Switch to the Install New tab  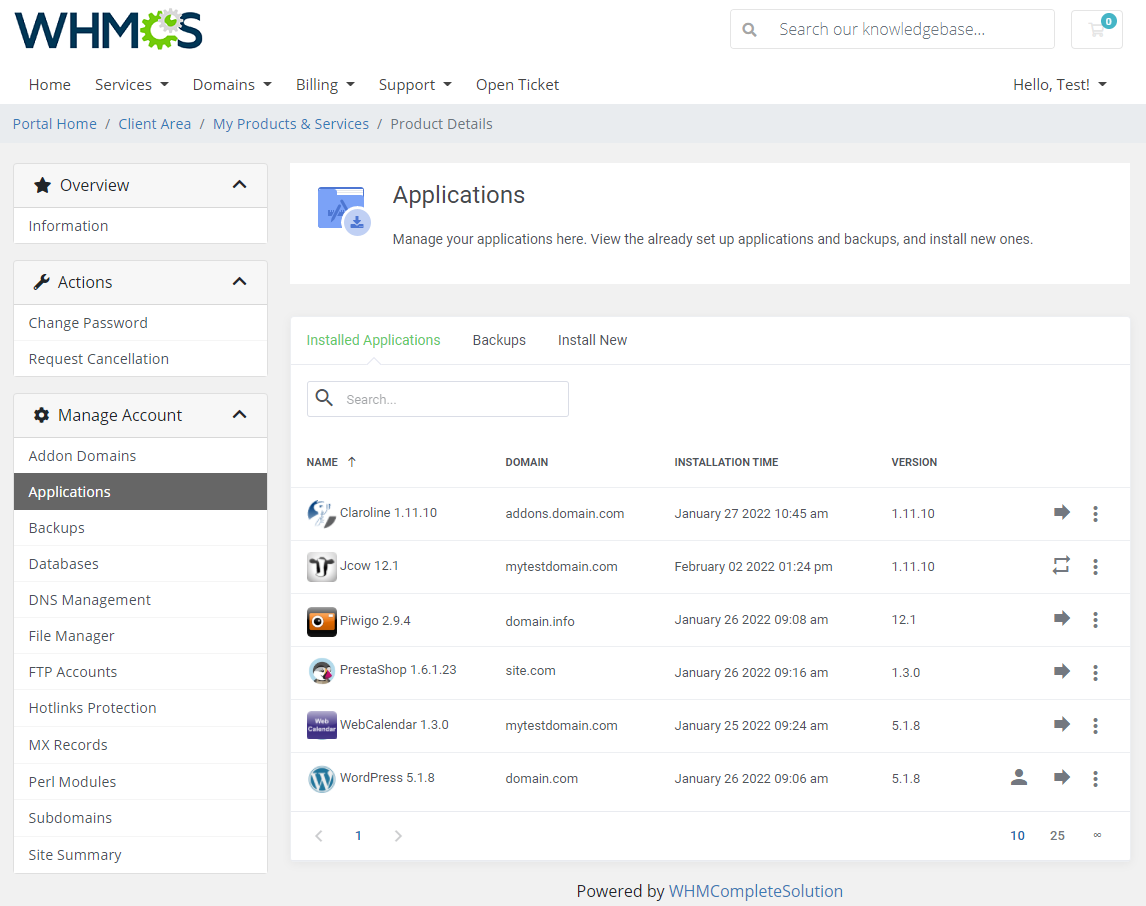click(x=592, y=340)
